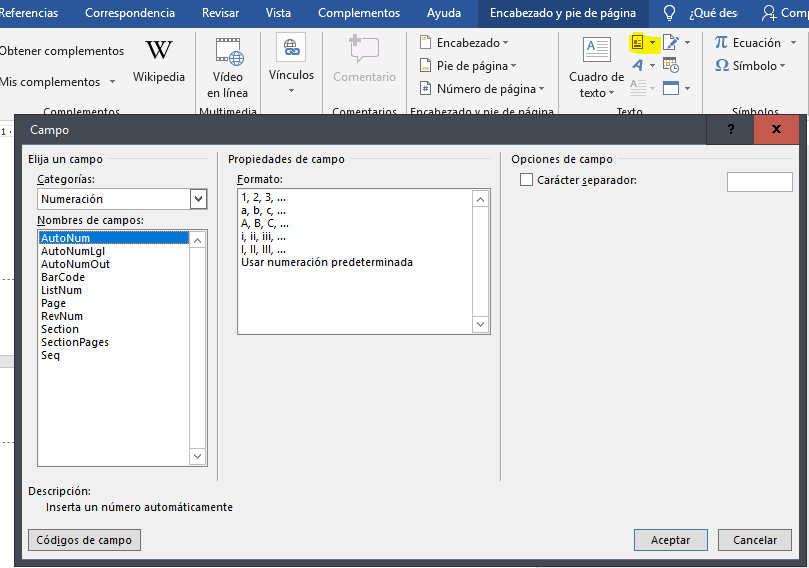Switch to the Correspondencia tab
The image size is (809, 568).
pos(130,13)
